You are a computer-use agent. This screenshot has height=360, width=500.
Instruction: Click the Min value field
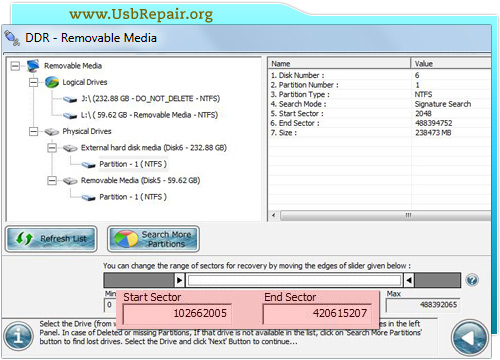[x=110, y=305]
